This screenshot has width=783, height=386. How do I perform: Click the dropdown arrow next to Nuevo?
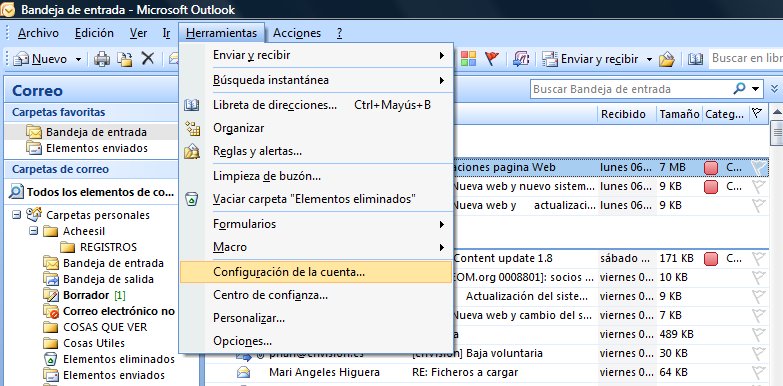pos(78,59)
